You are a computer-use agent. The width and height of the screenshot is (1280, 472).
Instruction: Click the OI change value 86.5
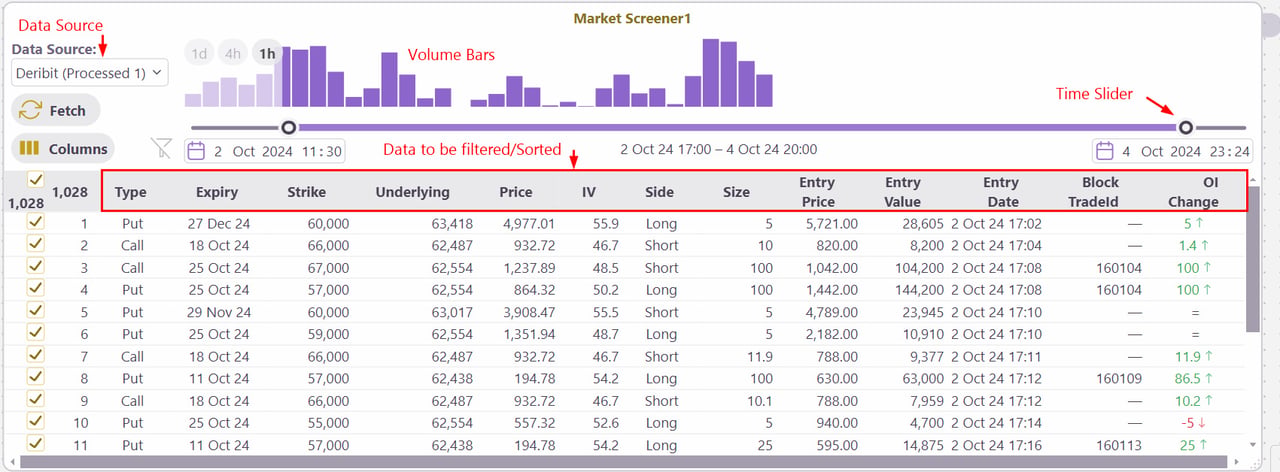tap(1188, 377)
